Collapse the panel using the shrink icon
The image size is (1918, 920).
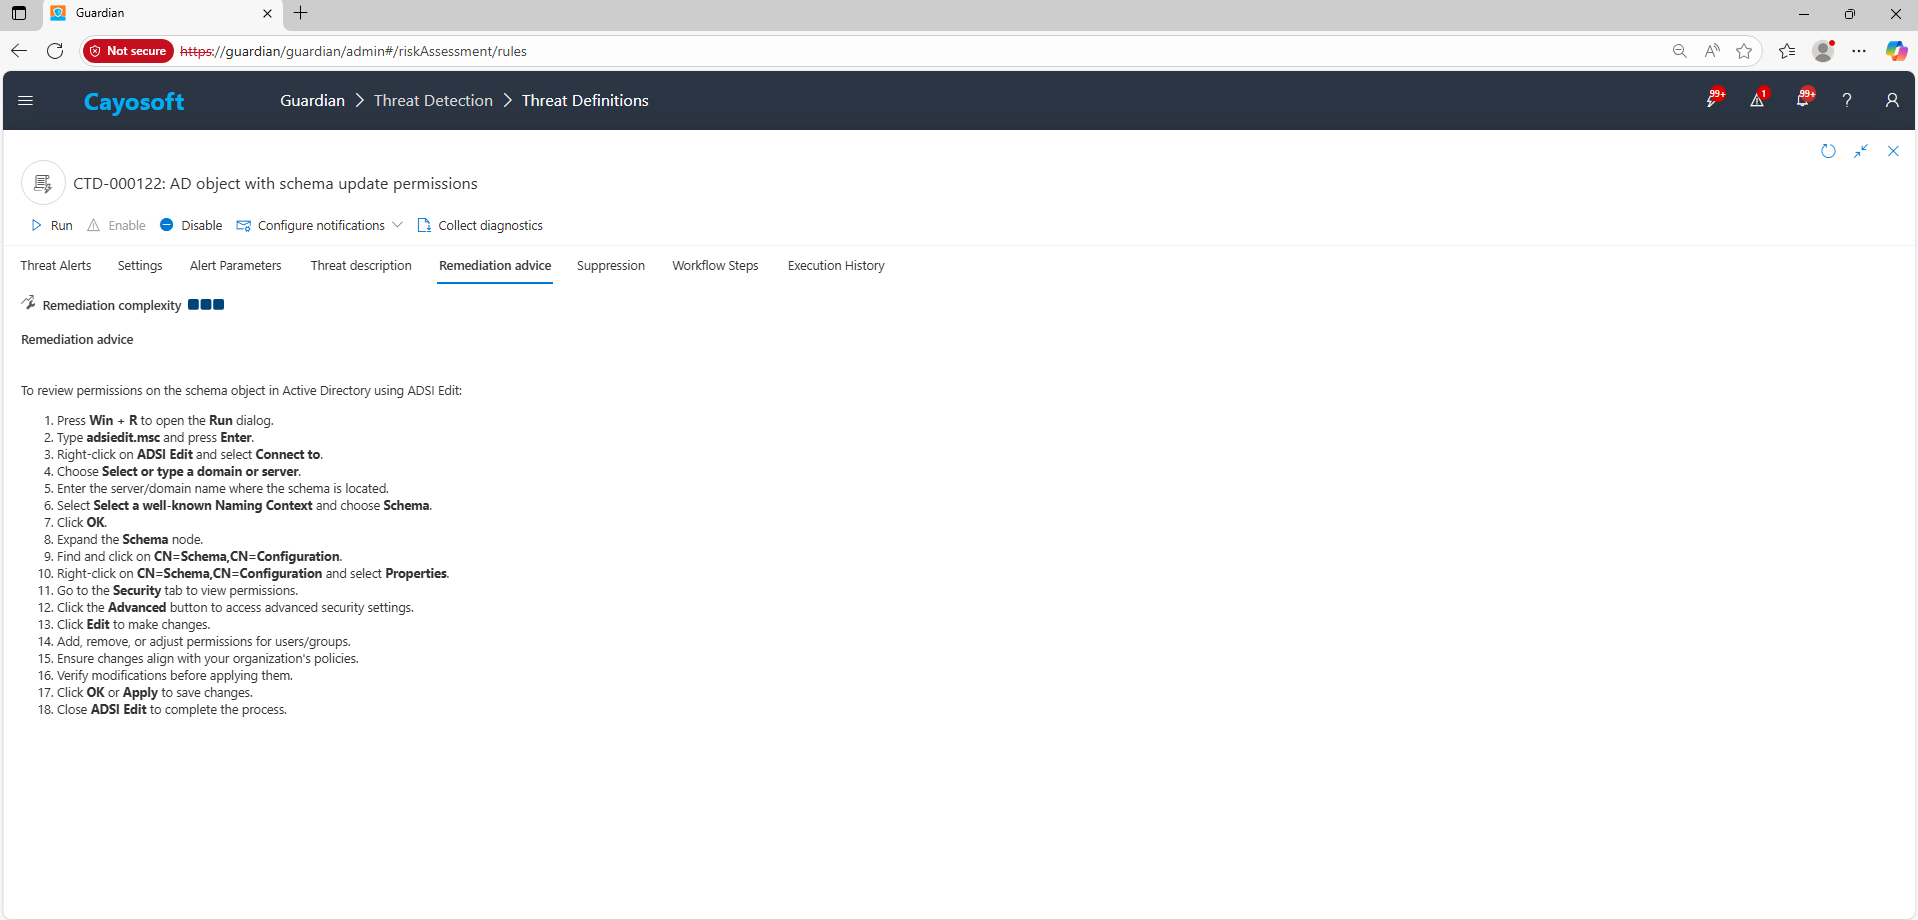click(x=1860, y=151)
